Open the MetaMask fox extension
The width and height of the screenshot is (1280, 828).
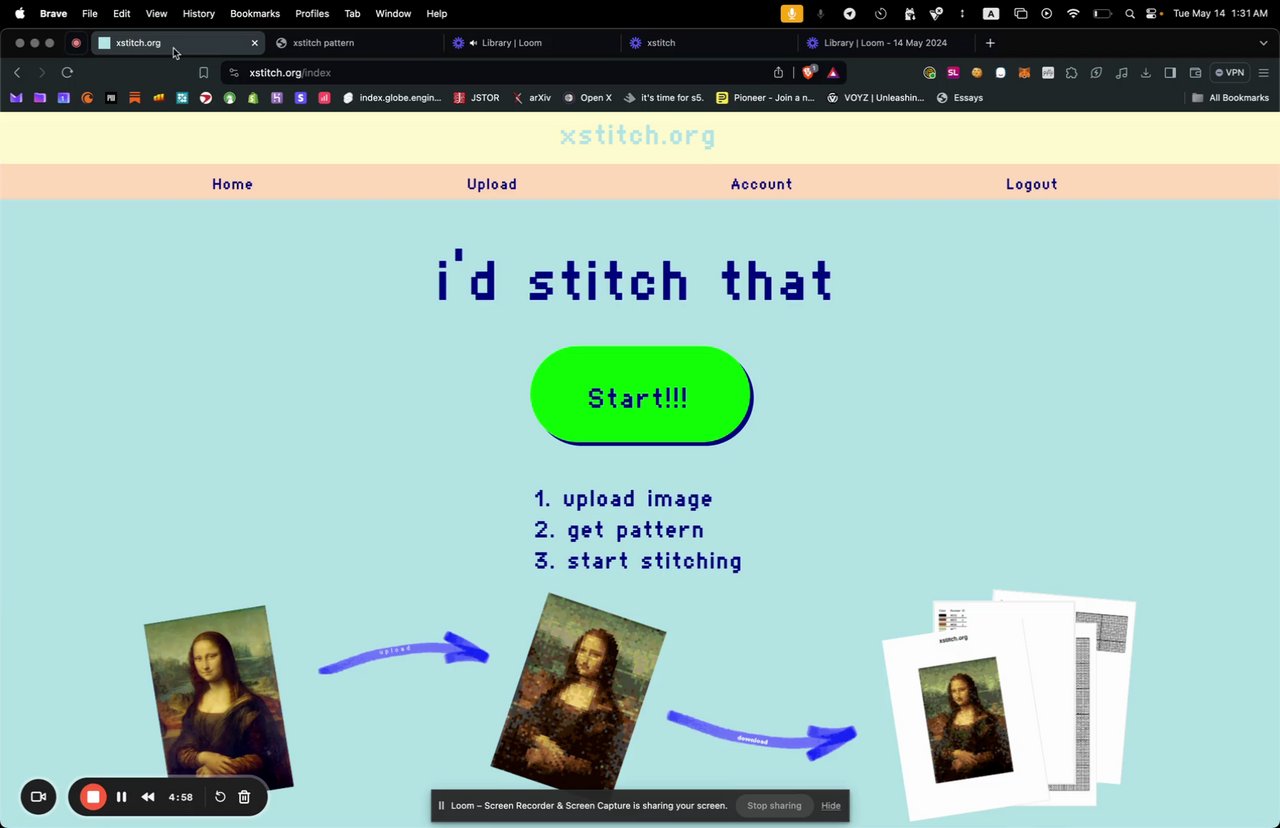1024,72
